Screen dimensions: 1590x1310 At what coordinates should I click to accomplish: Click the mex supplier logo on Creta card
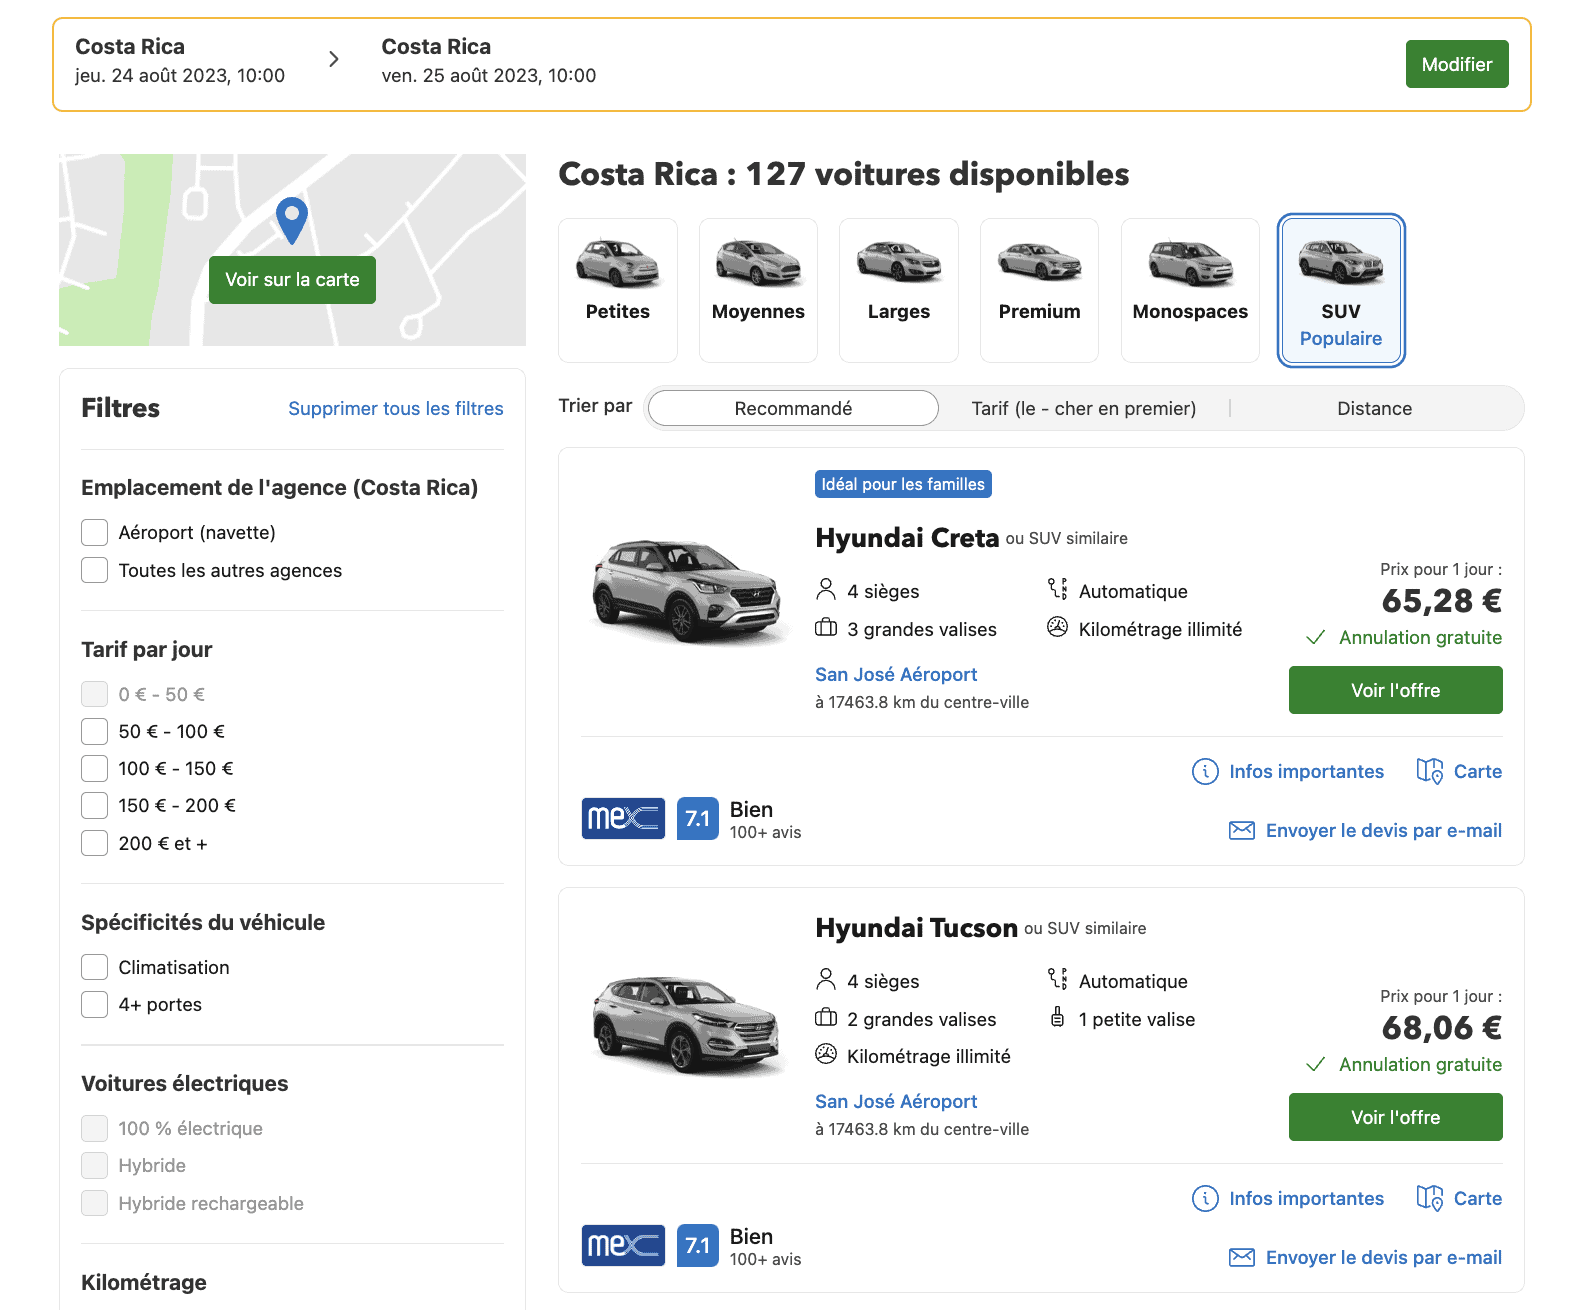coord(623,818)
